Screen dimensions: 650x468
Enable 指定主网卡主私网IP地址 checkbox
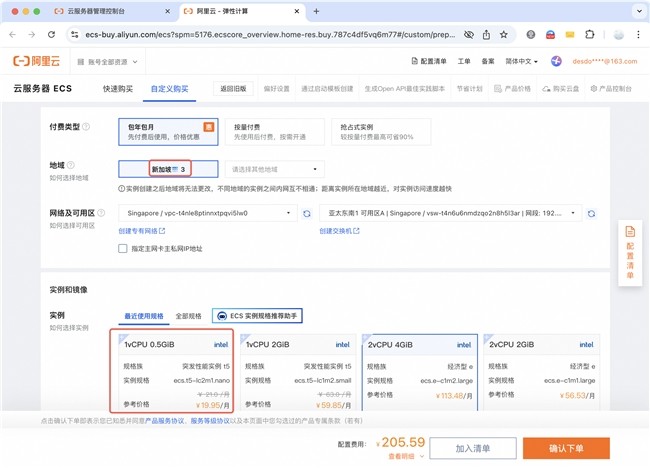pyautogui.click(x=124, y=248)
